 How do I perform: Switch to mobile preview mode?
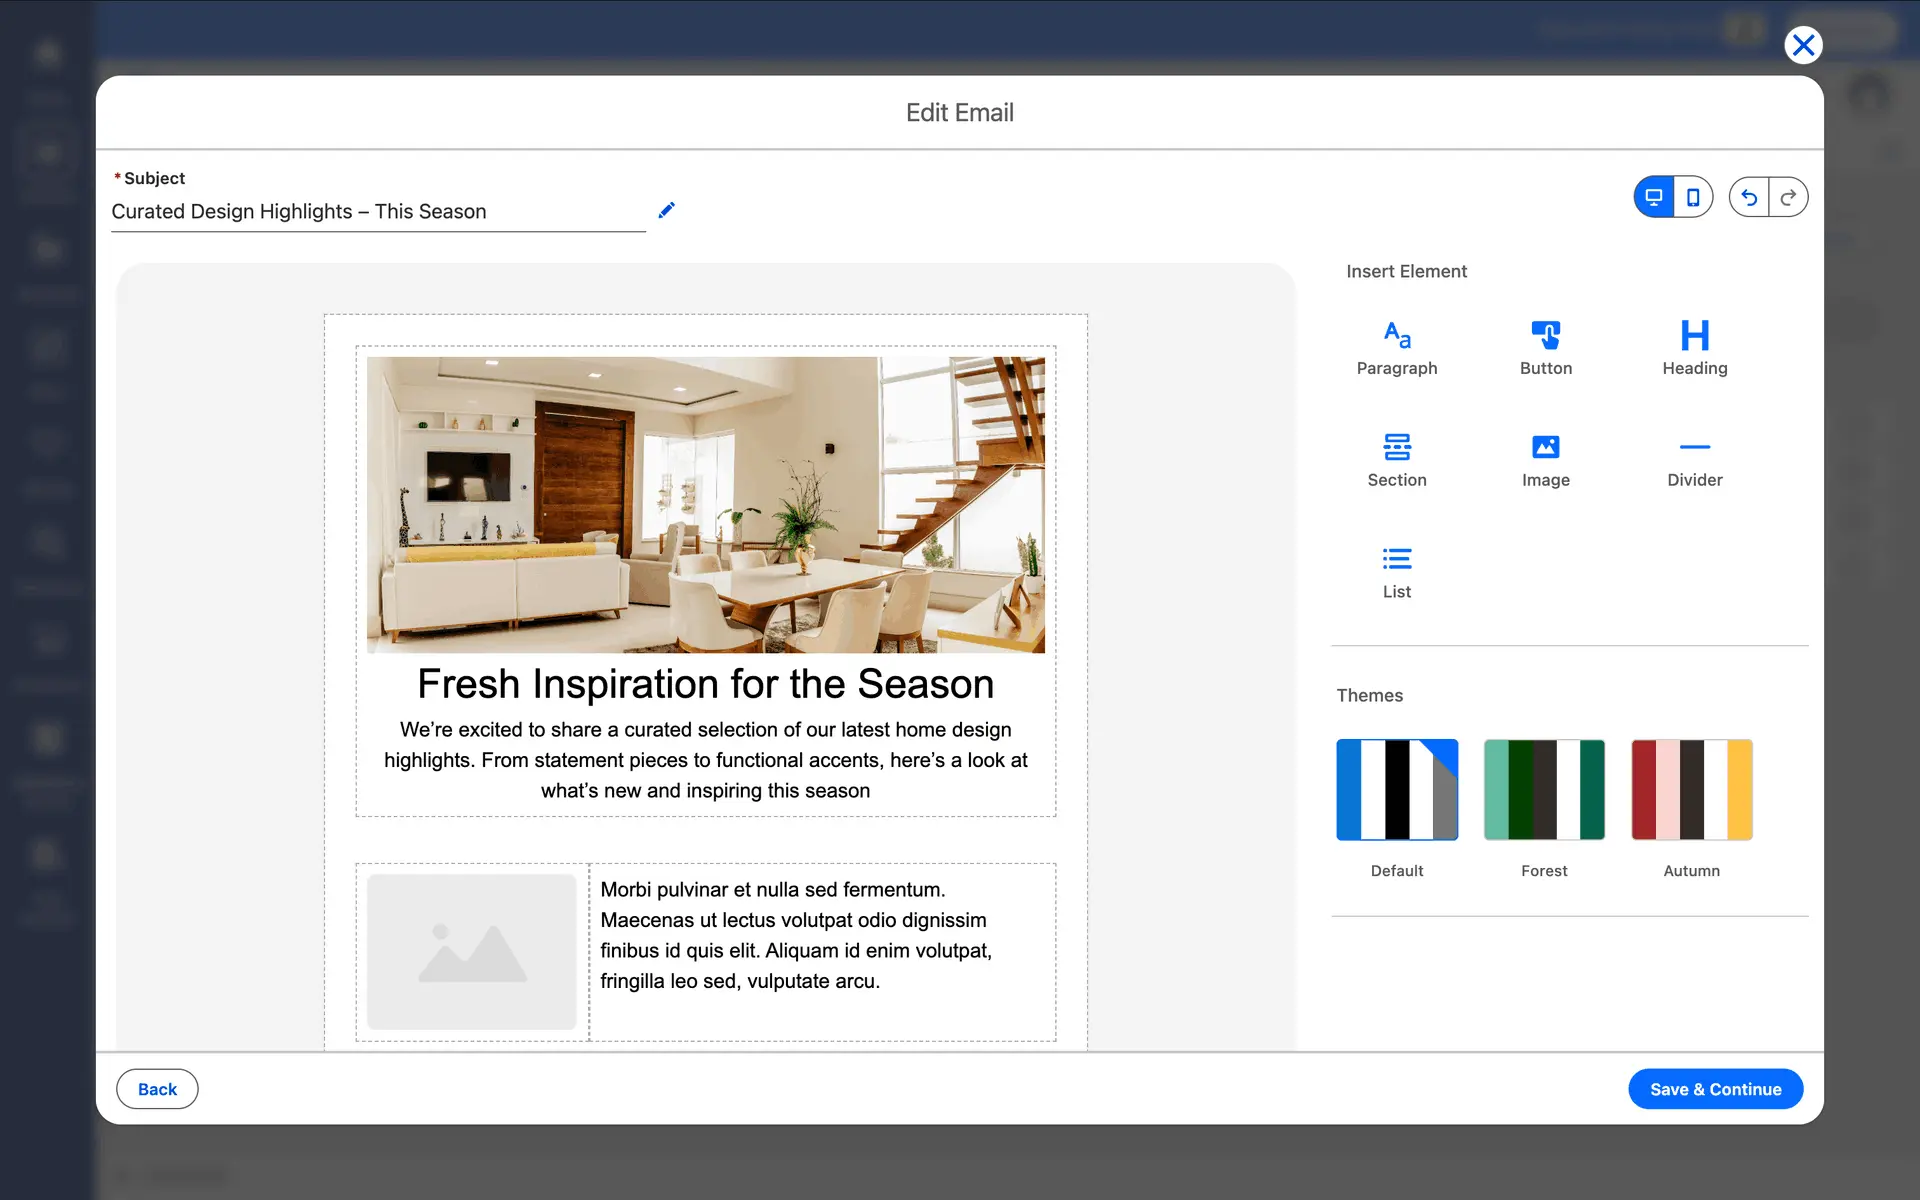[x=1692, y=197]
